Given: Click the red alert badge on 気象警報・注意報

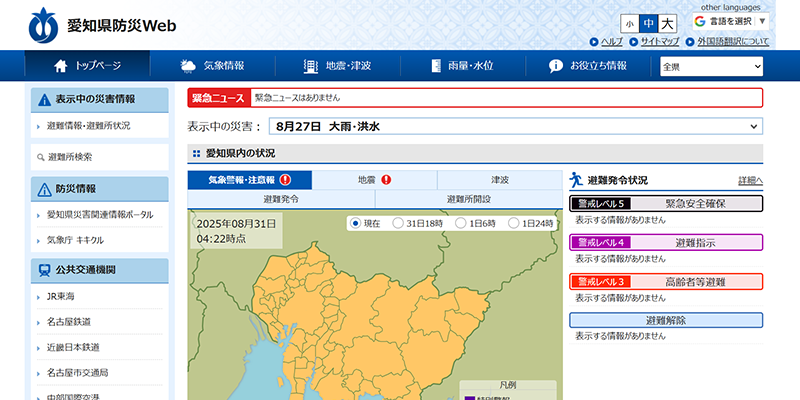Looking at the screenshot, I should point(285,180).
